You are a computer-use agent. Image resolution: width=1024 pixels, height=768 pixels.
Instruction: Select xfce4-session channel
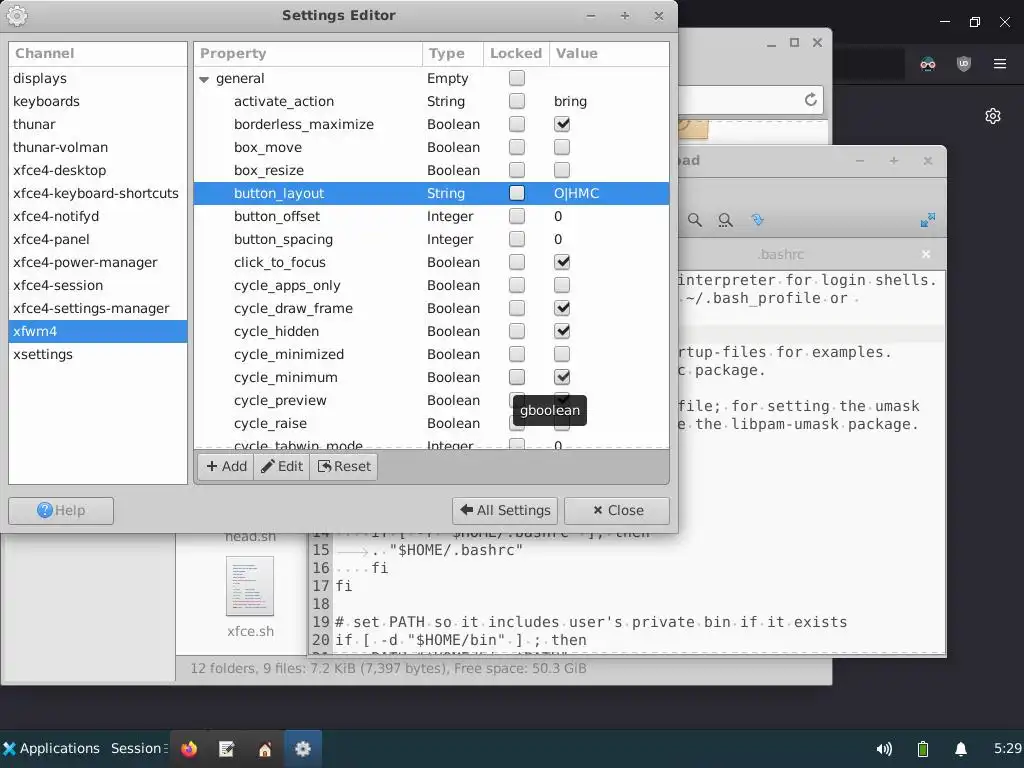pyautogui.click(x=98, y=285)
